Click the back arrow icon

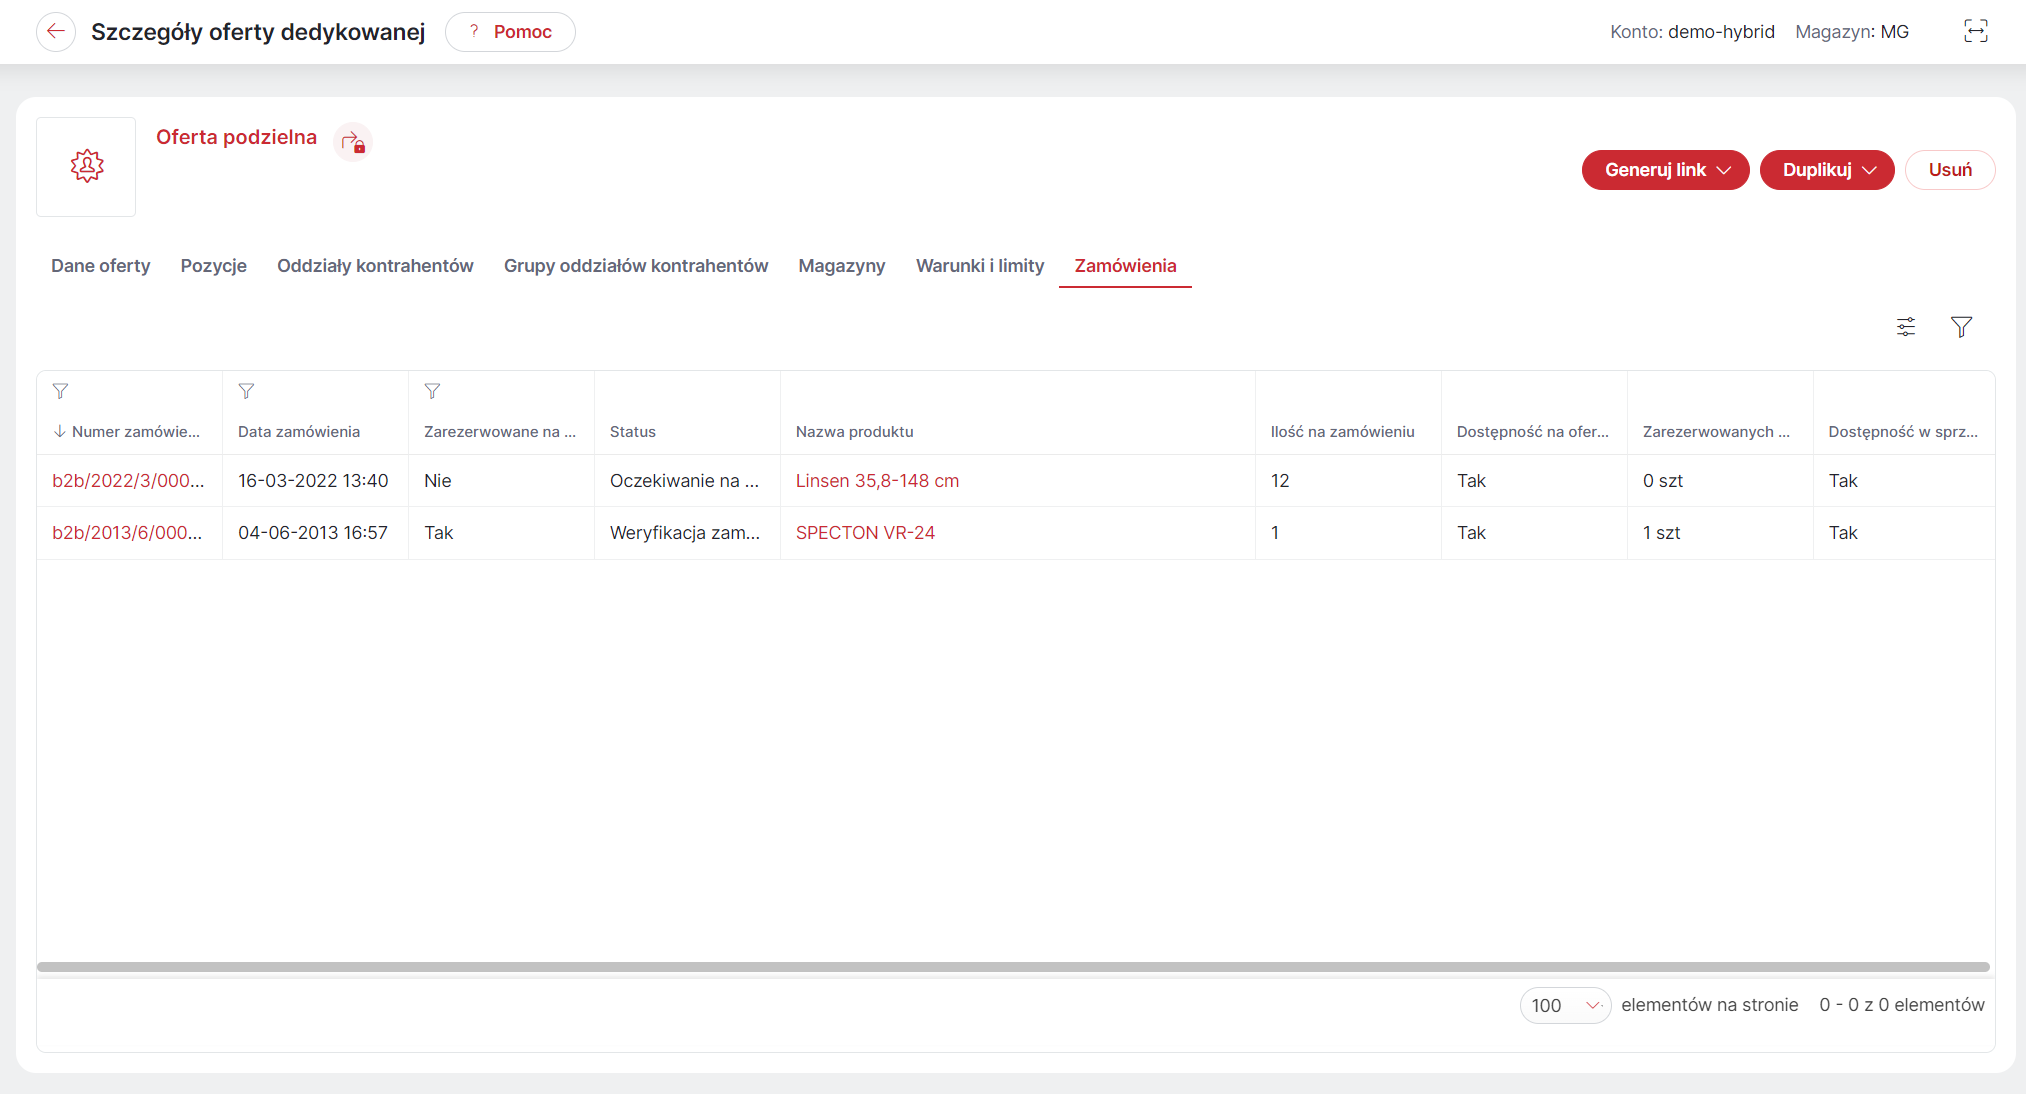[x=56, y=32]
